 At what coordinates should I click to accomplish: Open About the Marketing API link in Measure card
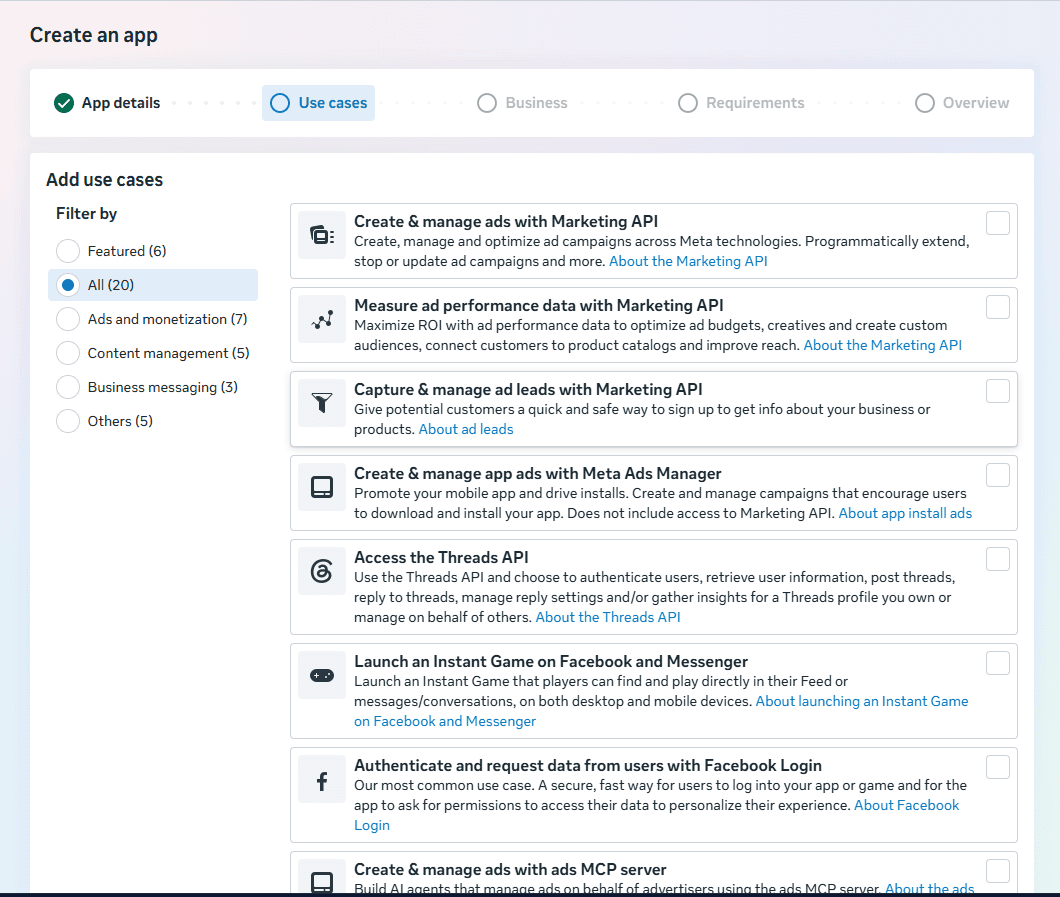[x=882, y=345]
